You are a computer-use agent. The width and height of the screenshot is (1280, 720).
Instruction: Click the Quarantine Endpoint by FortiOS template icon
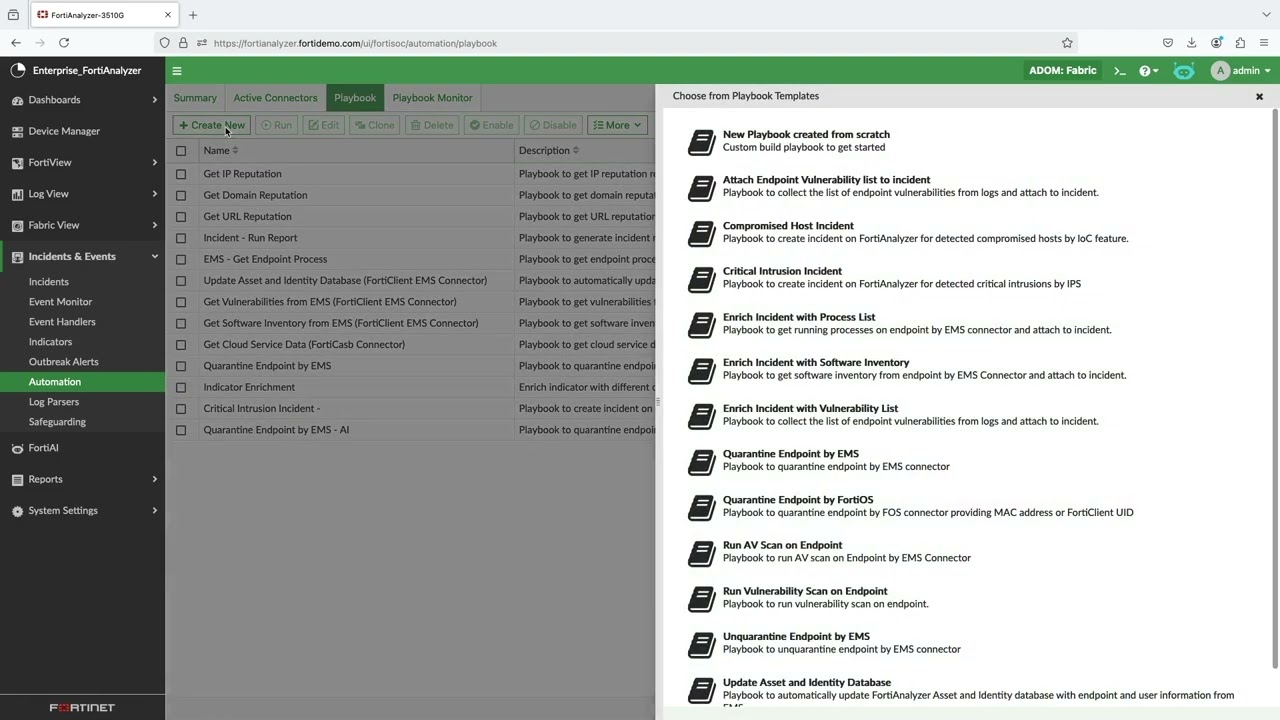[x=702, y=507]
